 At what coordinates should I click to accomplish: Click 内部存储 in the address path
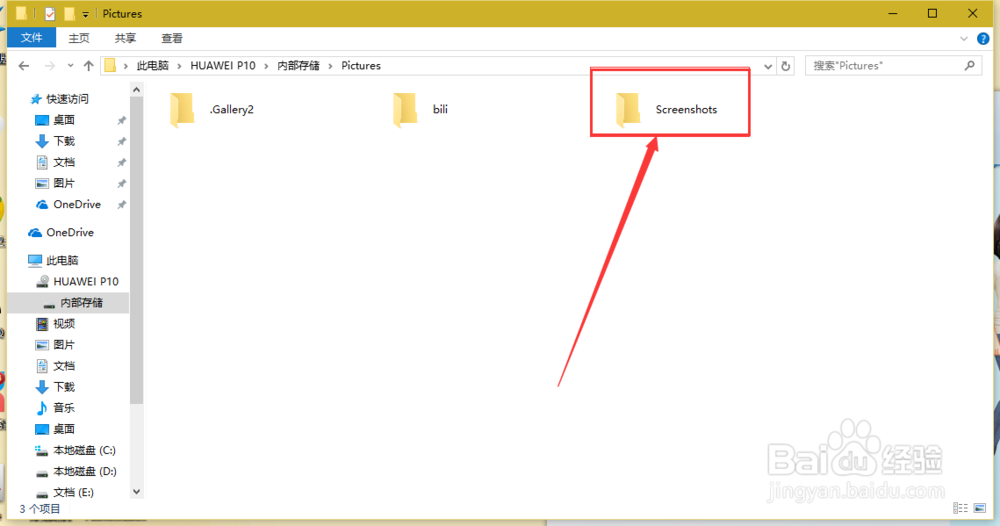pos(298,66)
